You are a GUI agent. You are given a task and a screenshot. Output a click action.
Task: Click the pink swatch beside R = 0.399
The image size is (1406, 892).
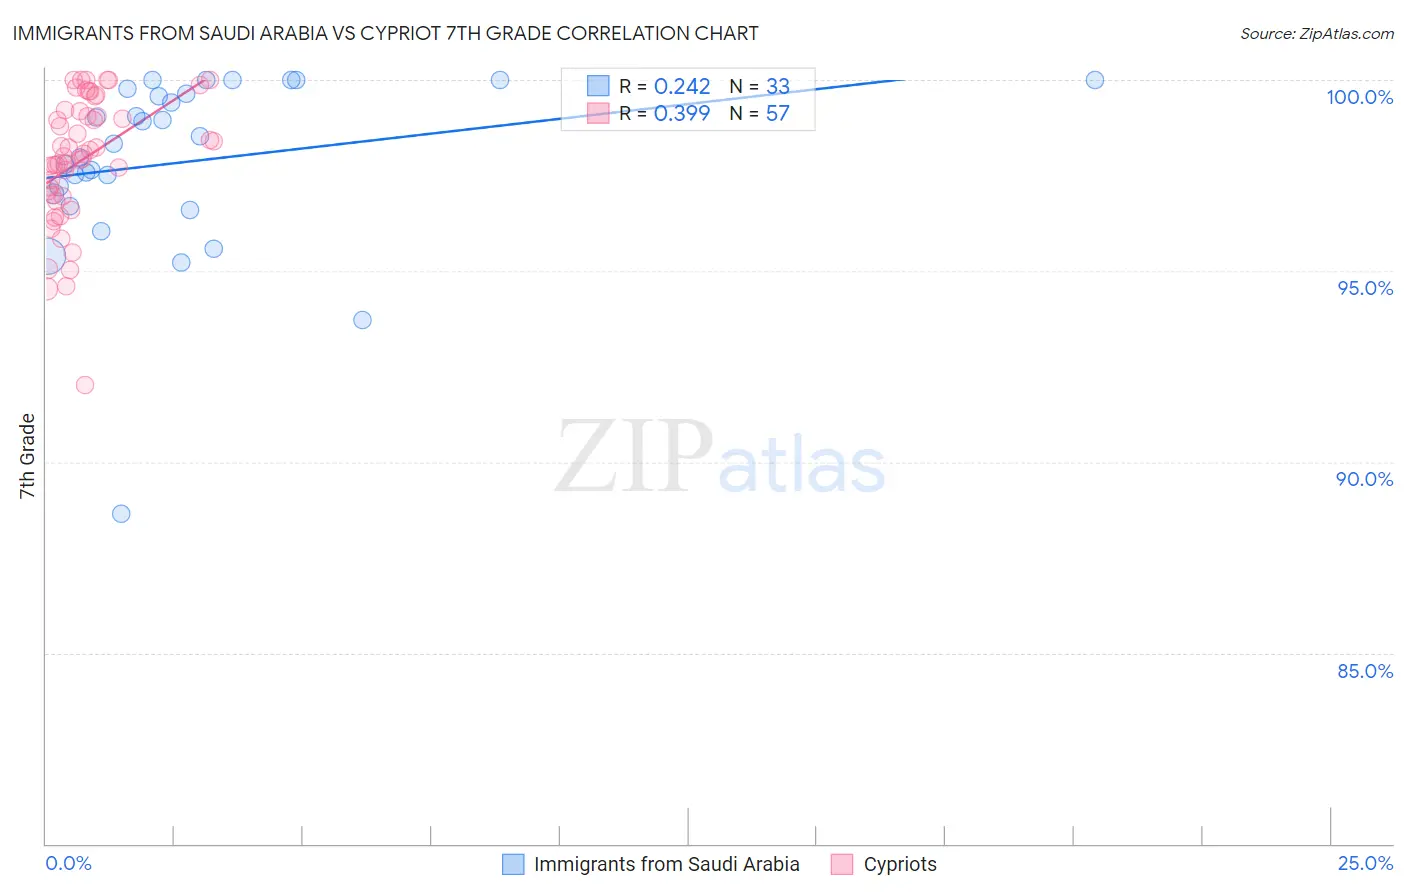click(598, 113)
